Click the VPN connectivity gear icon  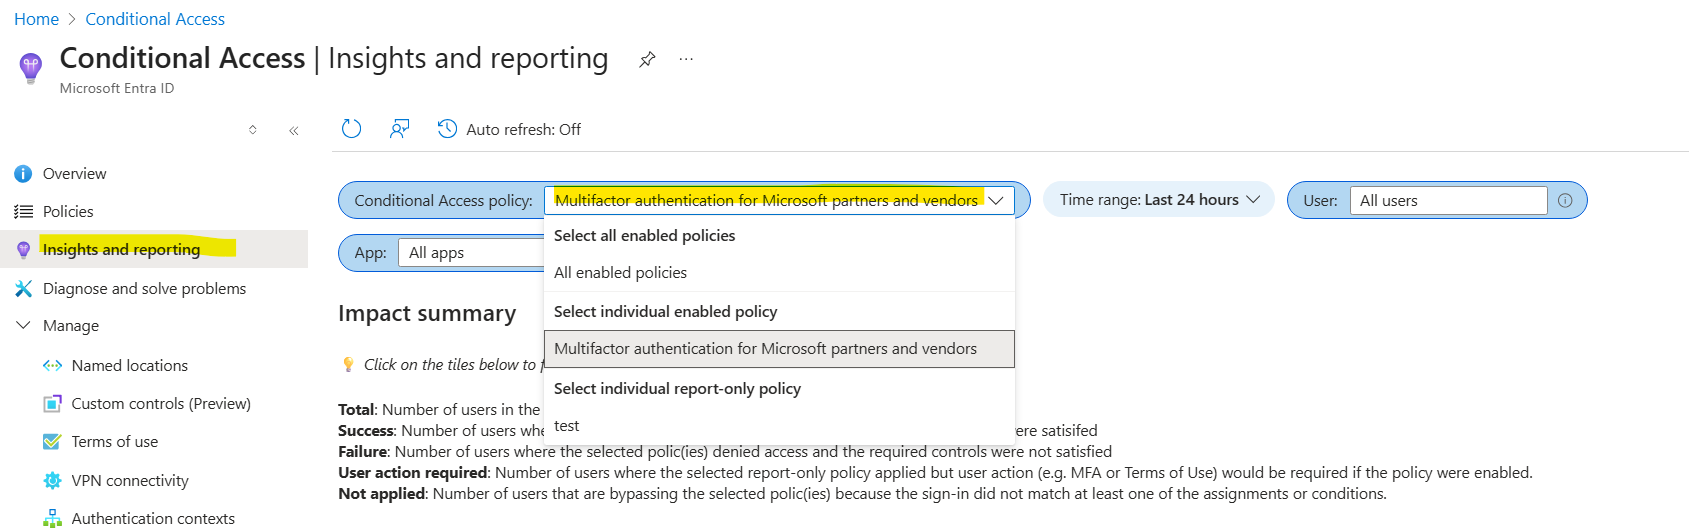[x=52, y=481]
